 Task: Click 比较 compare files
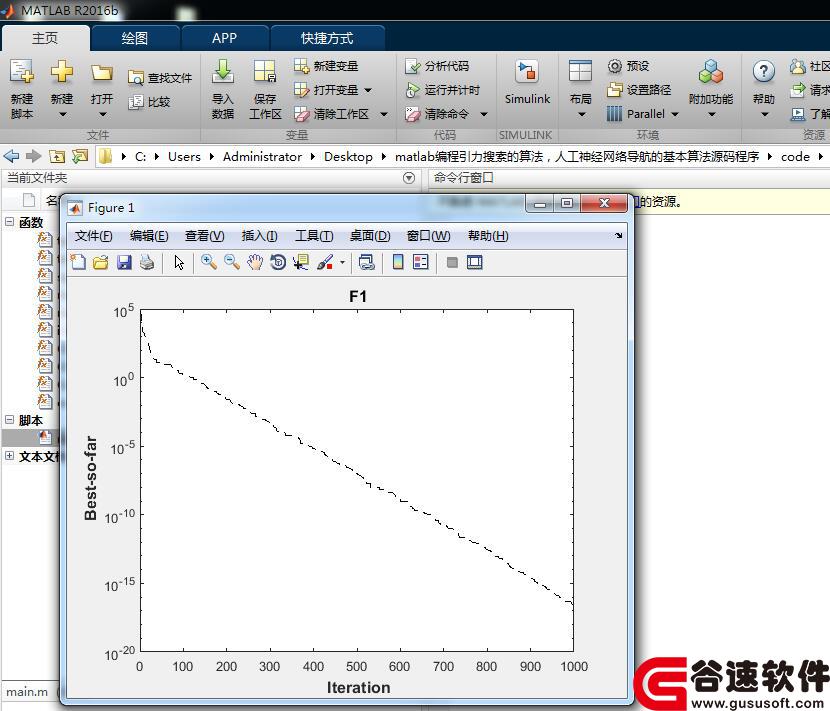click(149, 102)
